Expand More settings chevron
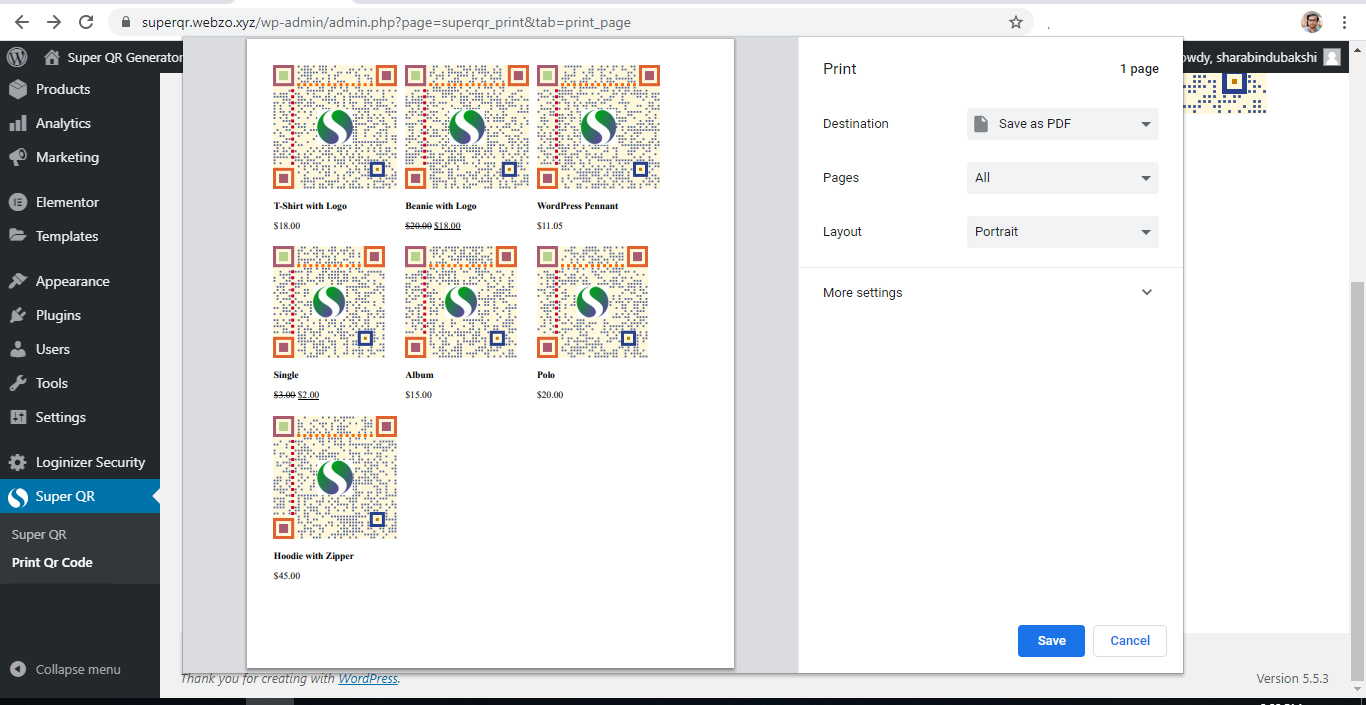 tap(1147, 293)
